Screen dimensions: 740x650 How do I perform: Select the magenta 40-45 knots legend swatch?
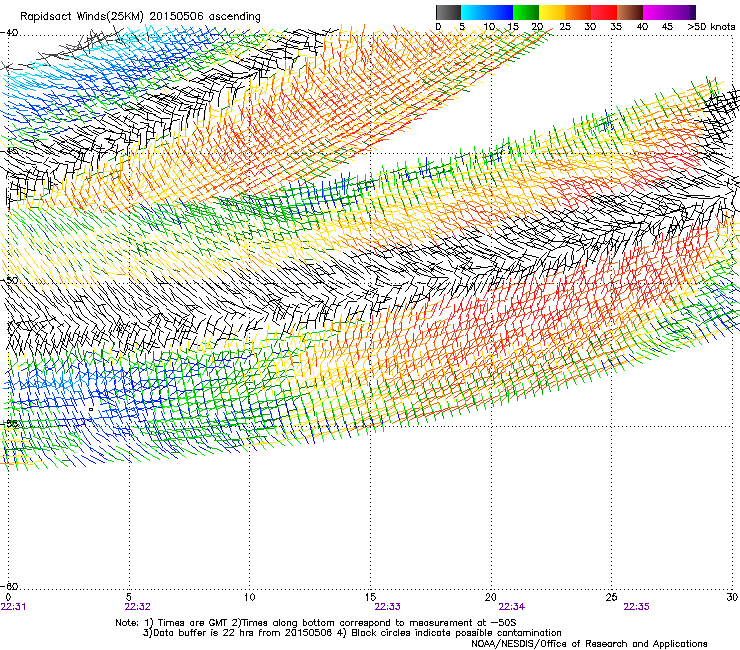tap(656, 12)
